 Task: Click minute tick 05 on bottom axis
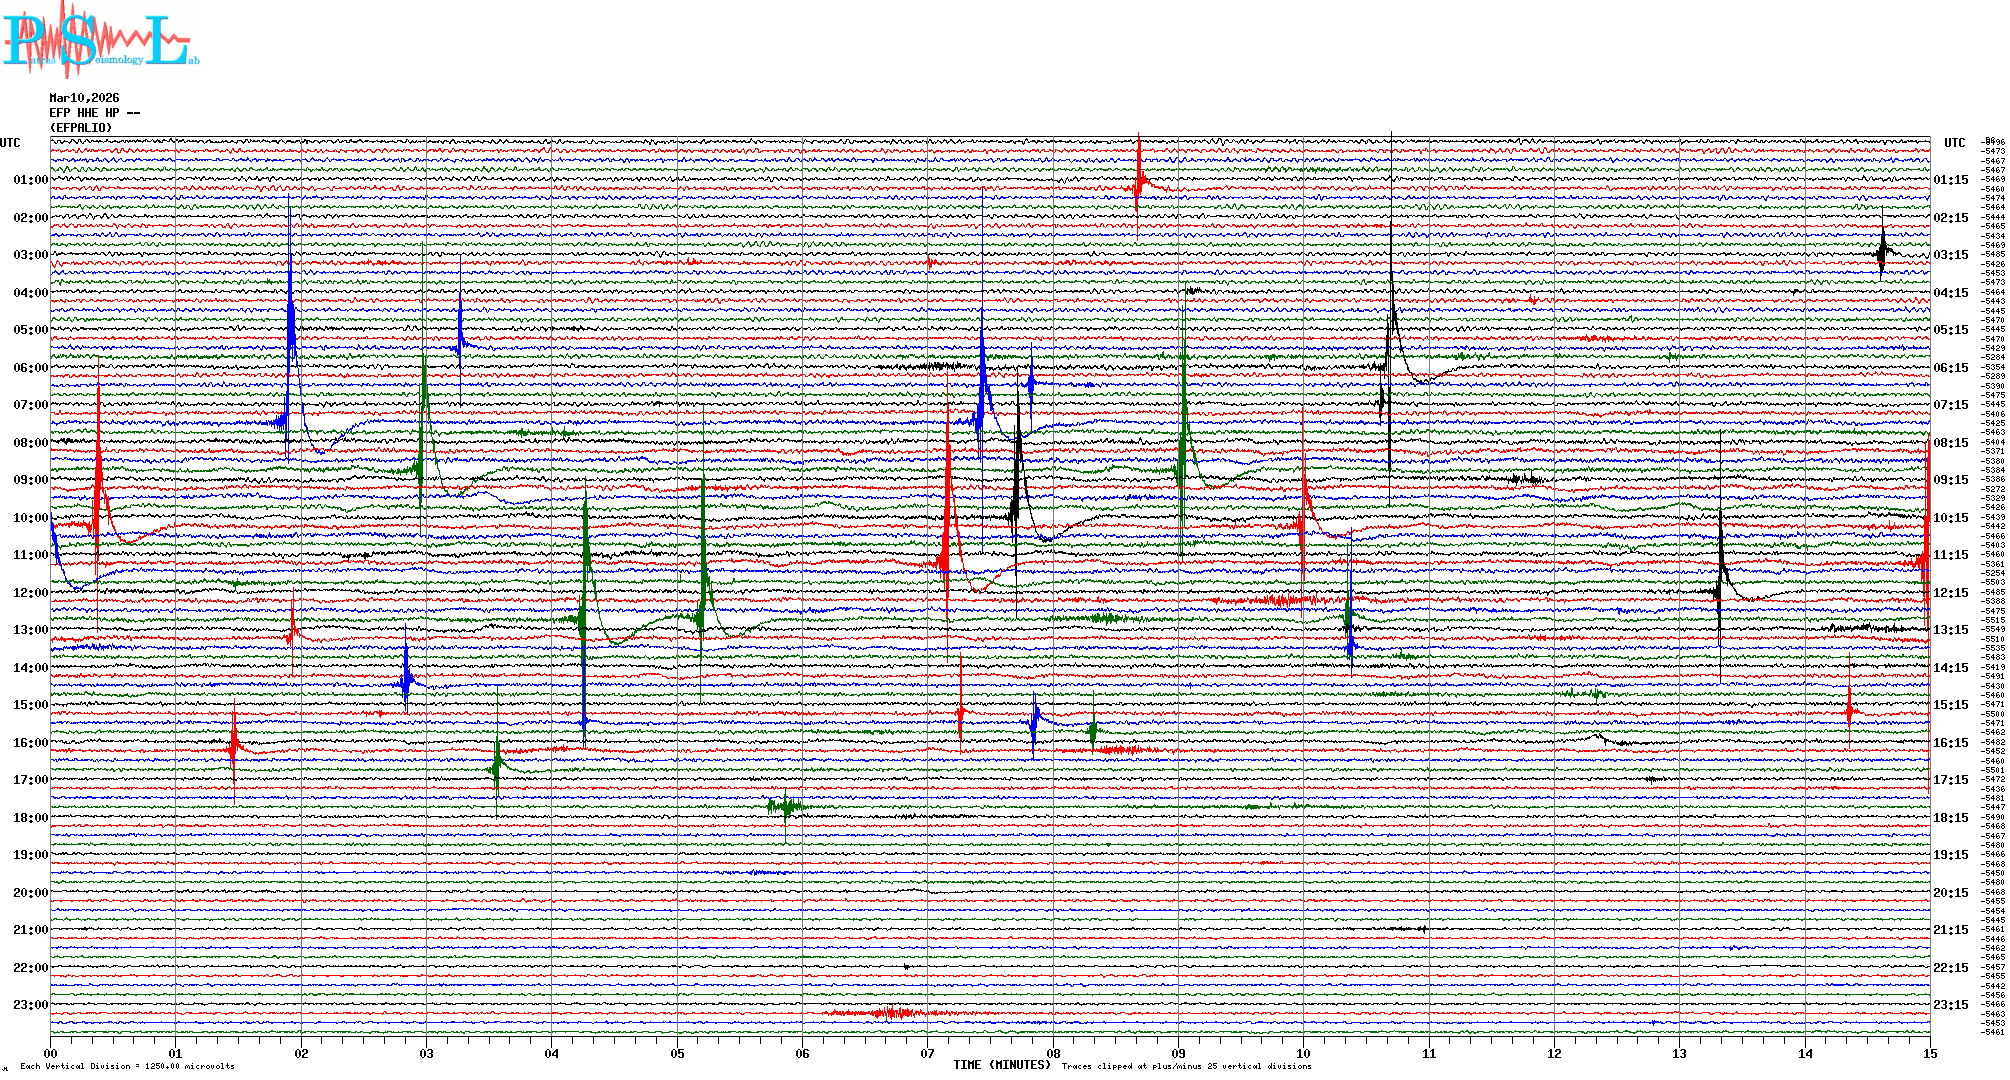point(677,1053)
